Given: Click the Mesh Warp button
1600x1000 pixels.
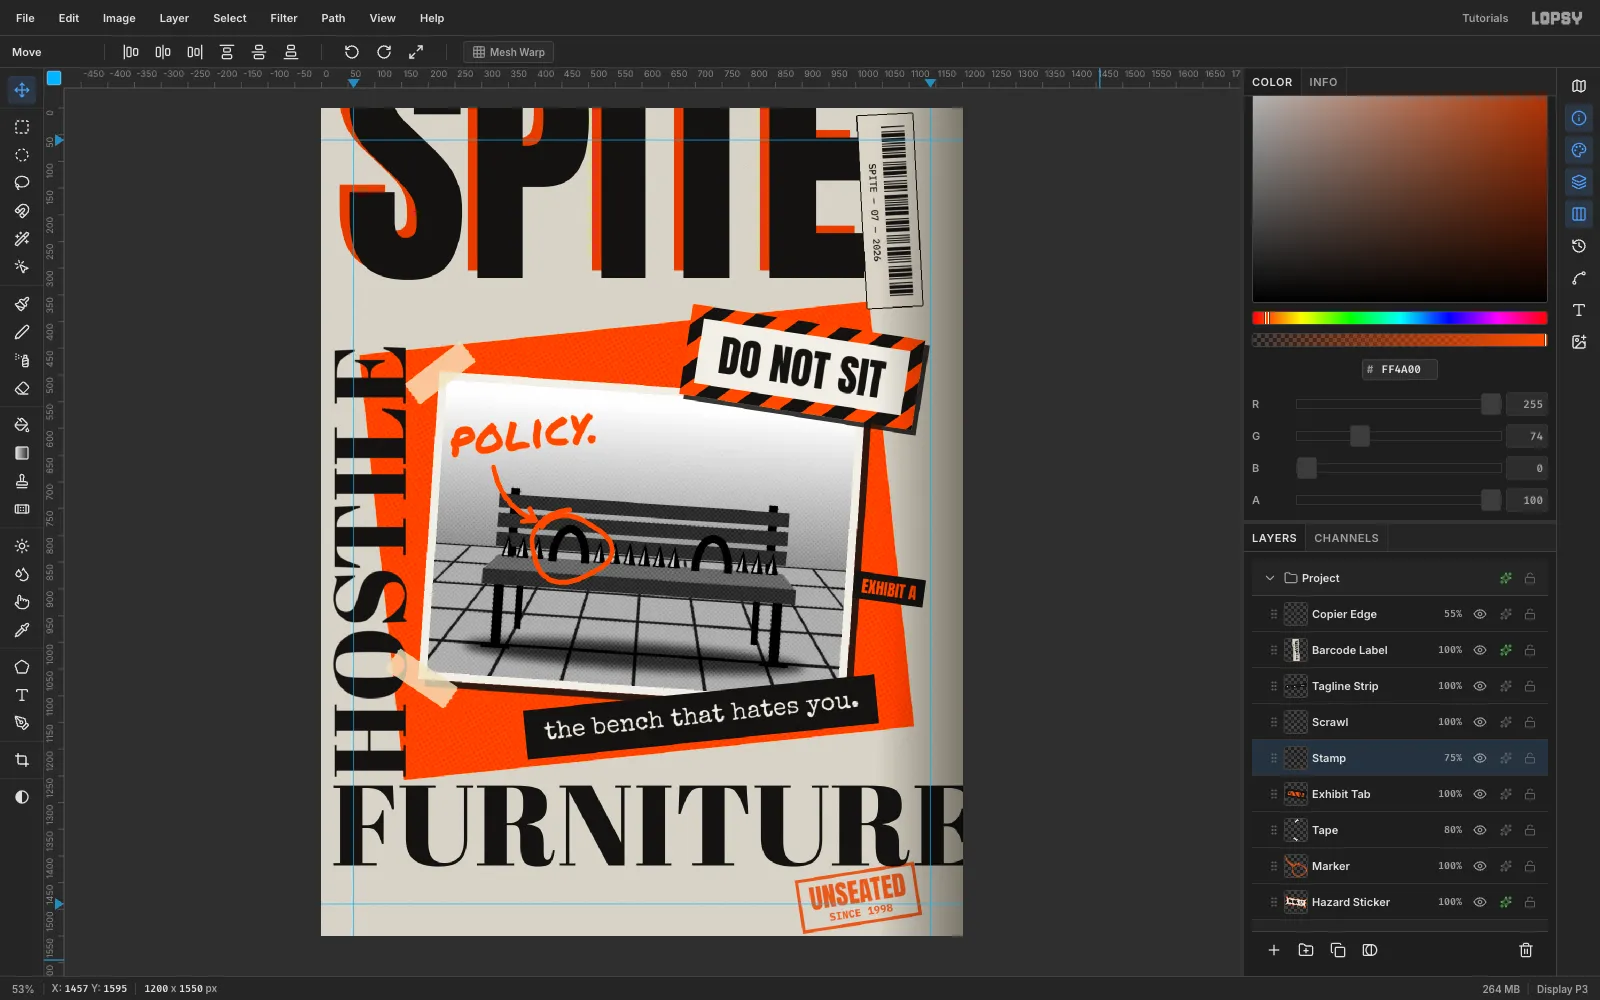Looking at the screenshot, I should (x=509, y=52).
